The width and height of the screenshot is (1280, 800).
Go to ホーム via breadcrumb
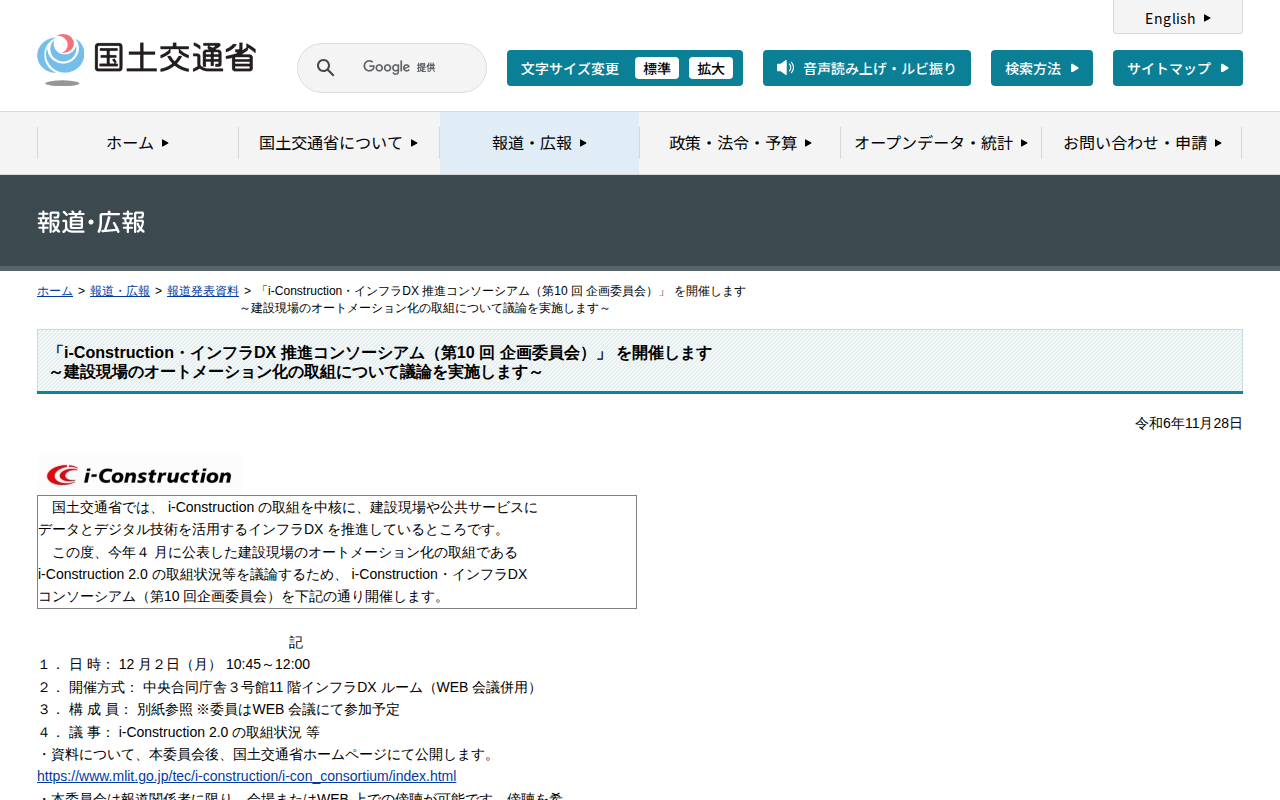coord(55,291)
